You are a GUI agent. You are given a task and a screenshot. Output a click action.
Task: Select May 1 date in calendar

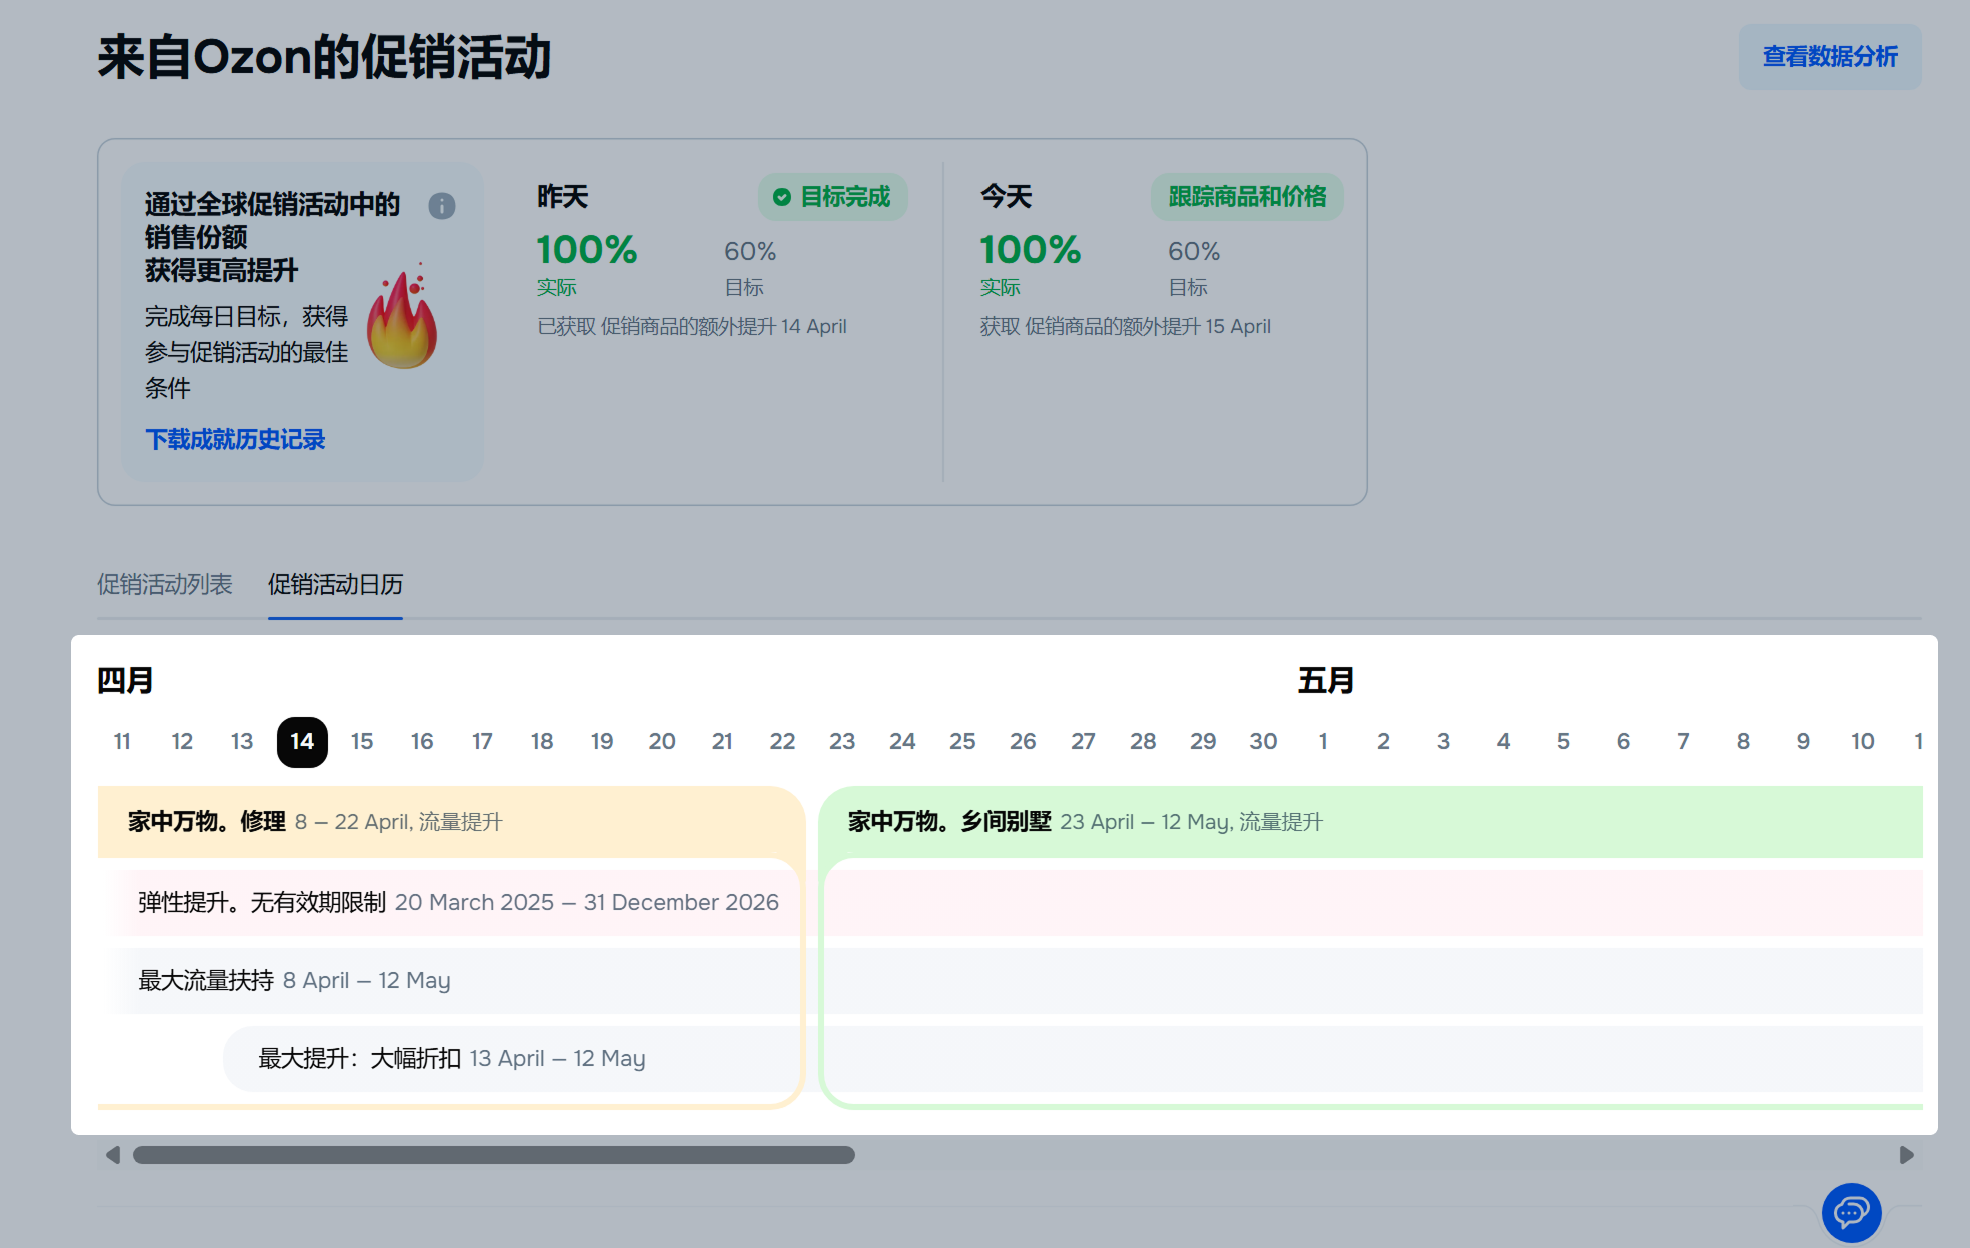click(1323, 742)
